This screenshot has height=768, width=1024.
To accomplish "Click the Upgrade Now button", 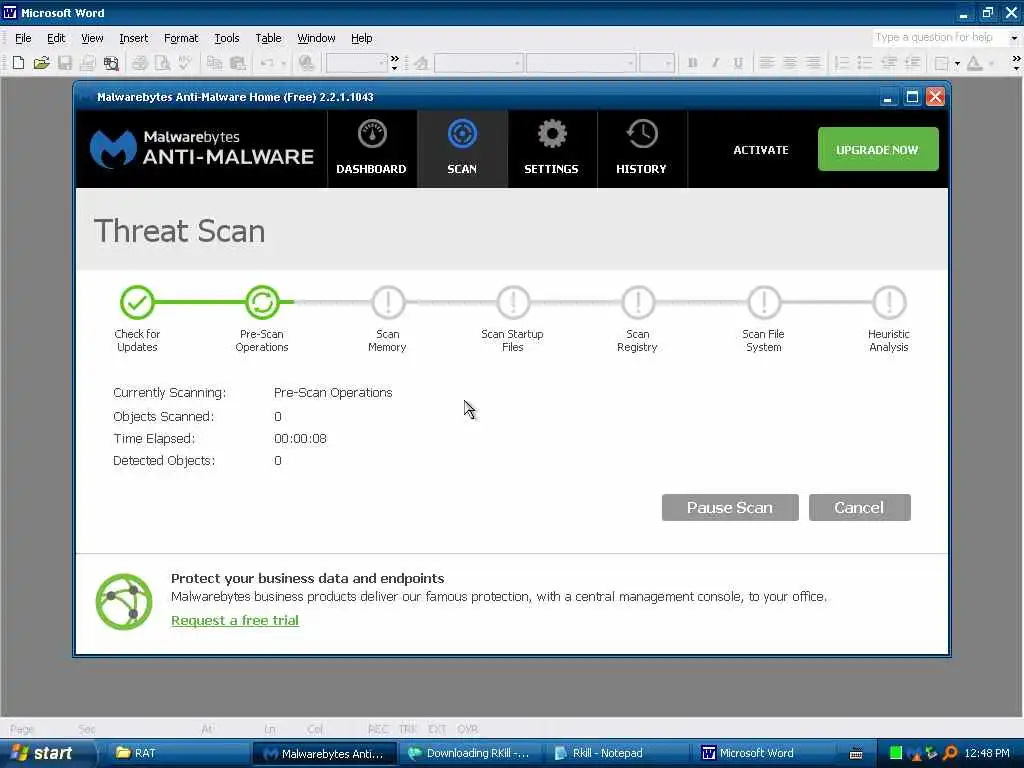I will [x=878, y=150].
